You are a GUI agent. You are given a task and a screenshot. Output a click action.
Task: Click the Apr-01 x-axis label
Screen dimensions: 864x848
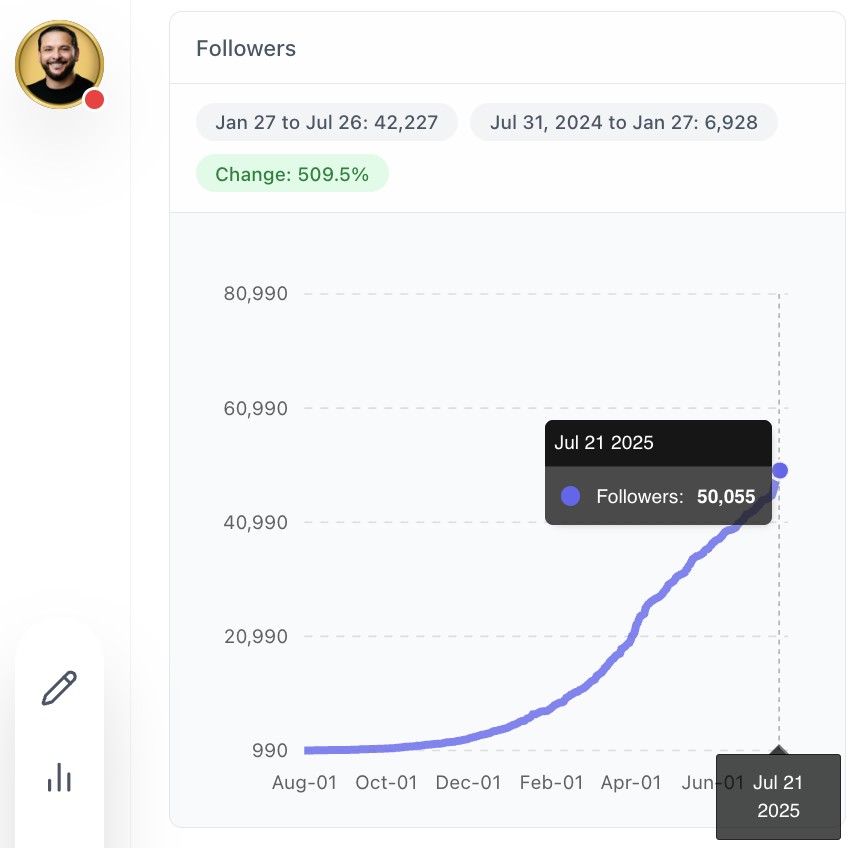631,782
